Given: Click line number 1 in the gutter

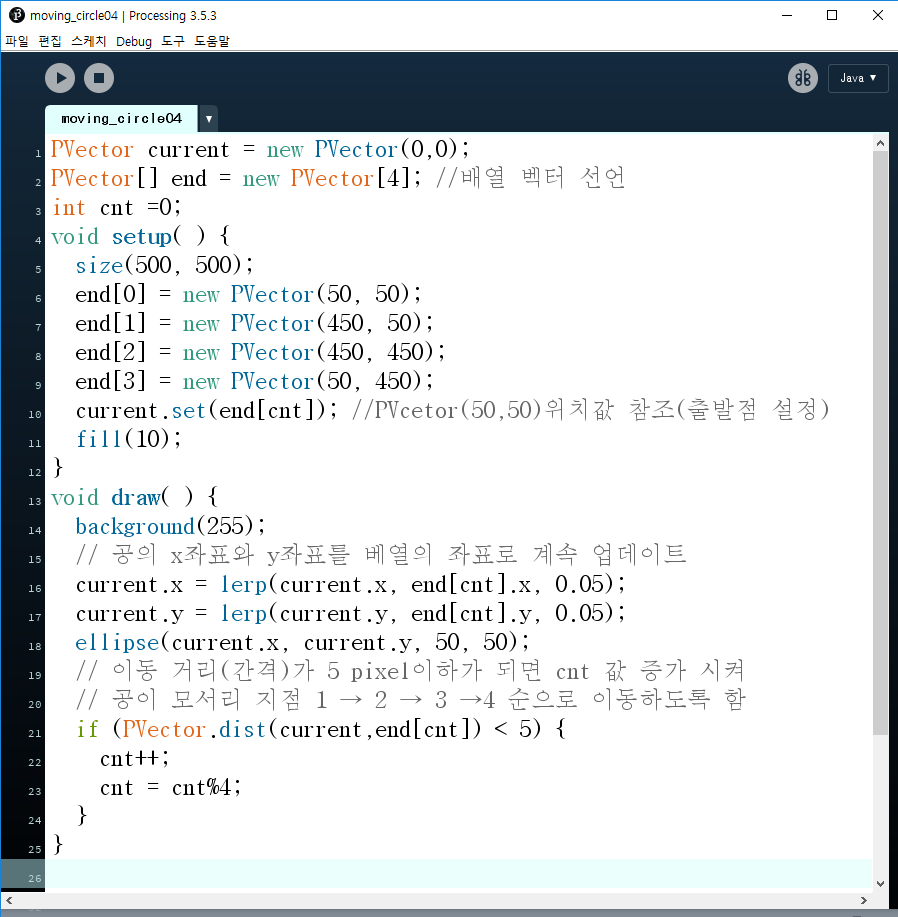Looking at the screenshot, I should coord(38,153).
